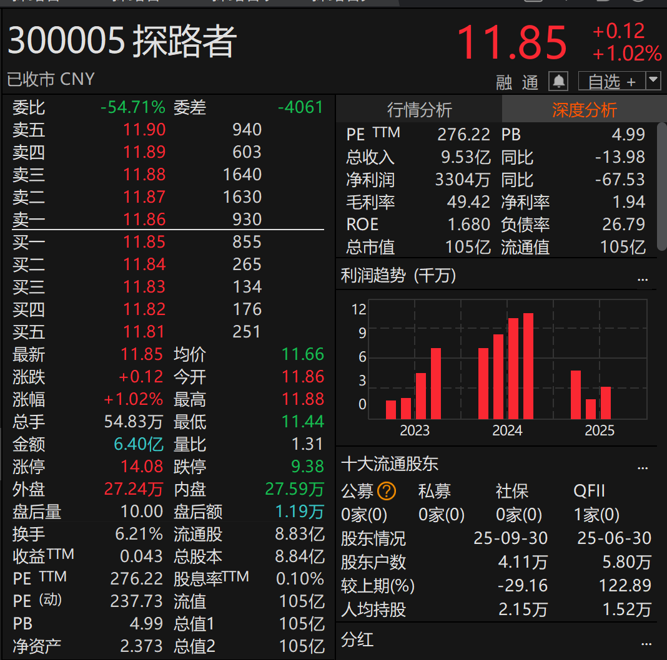Switch to the 深度分析 tab
This screenshot has width=667, height=660.
coord(584,110)
